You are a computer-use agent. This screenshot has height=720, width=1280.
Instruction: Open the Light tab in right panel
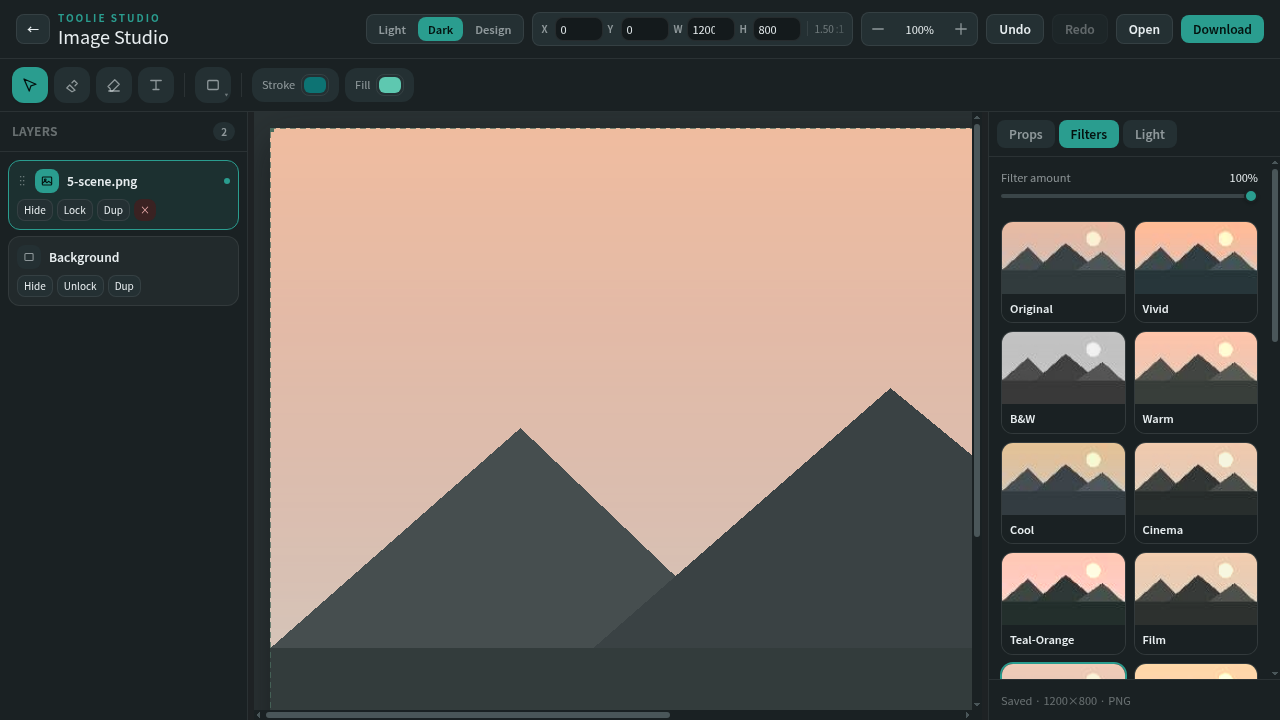click(1150, 134)
